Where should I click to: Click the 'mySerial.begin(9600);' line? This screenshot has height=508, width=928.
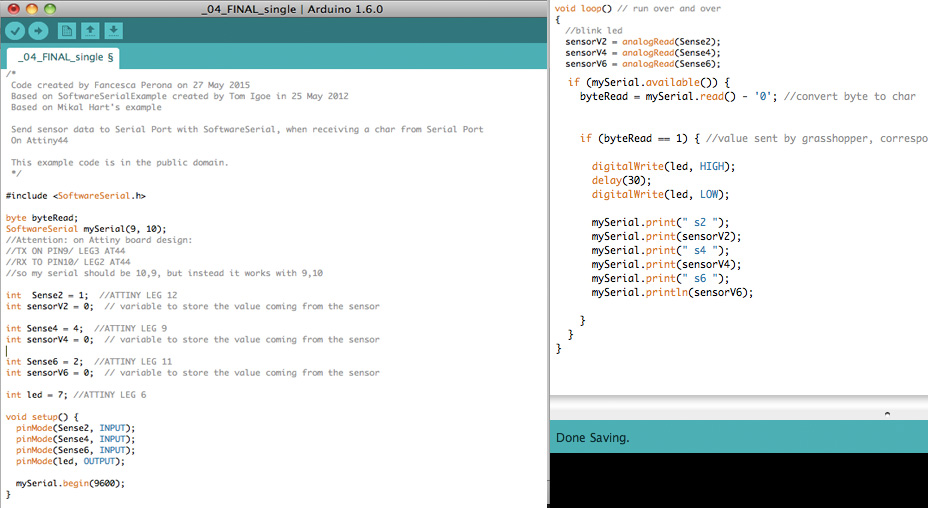click(70, 483)
